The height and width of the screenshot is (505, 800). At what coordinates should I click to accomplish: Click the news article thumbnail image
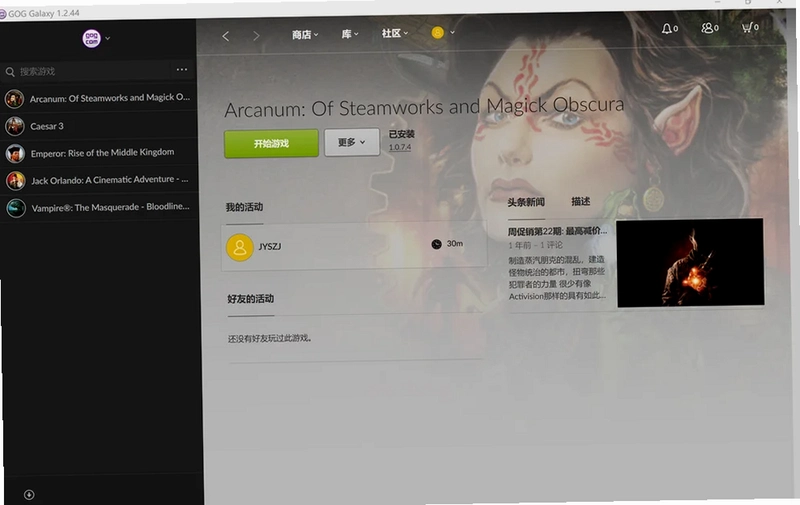690,263
